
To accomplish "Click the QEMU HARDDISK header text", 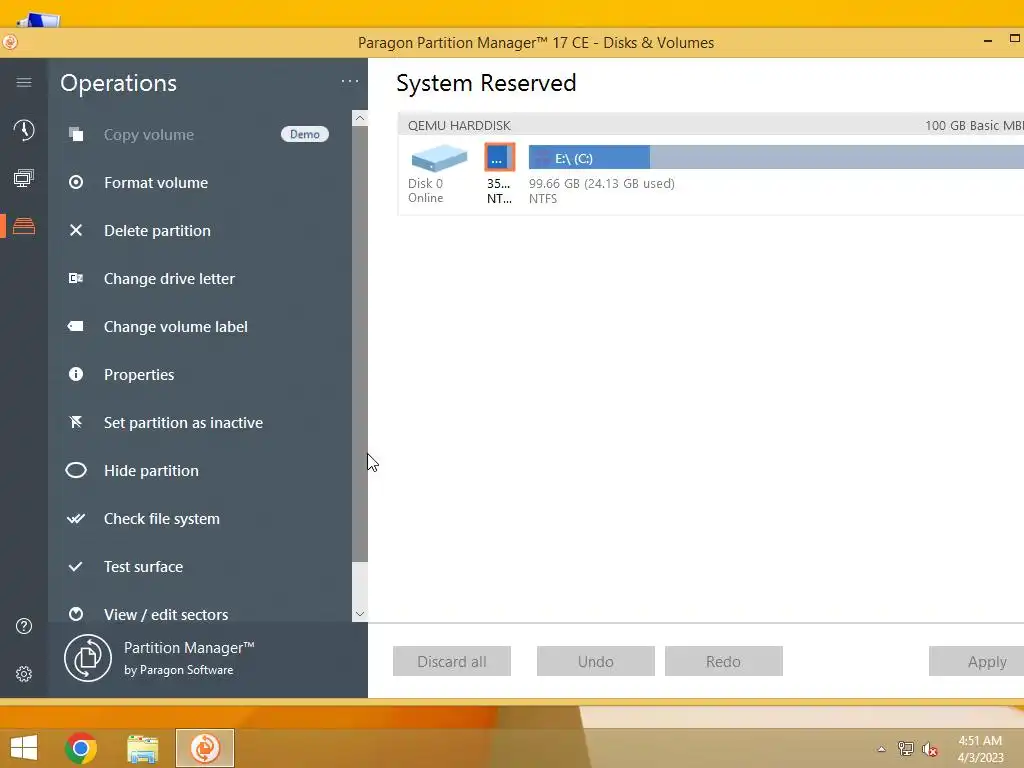I will pos(459,125).
